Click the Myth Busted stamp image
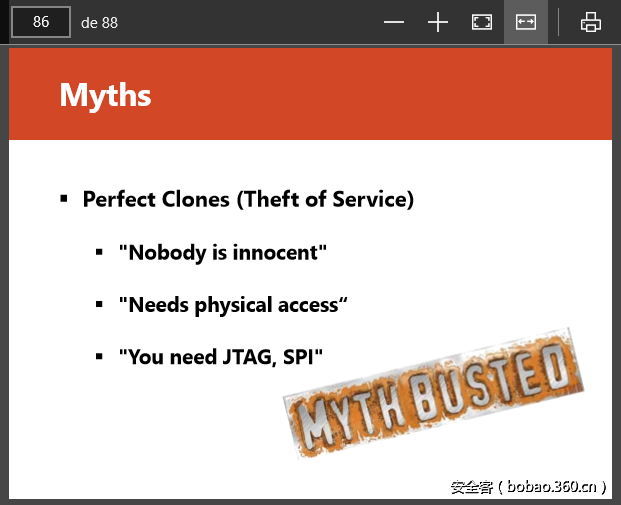The image size is (621, 505). coord(433,393)
